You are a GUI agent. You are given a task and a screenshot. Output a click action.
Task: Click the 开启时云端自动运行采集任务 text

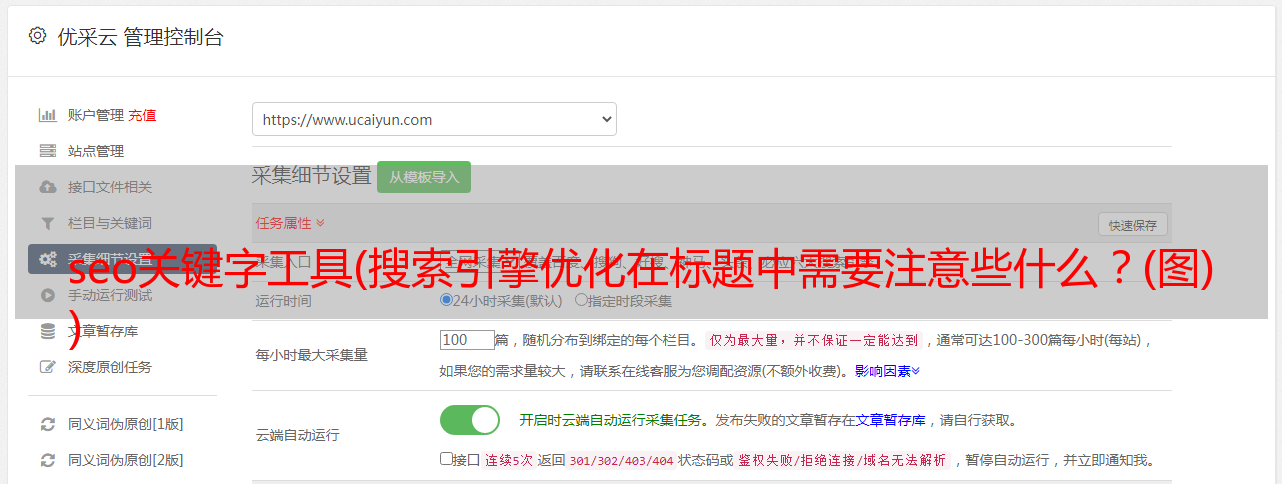(x=610, y=420)
